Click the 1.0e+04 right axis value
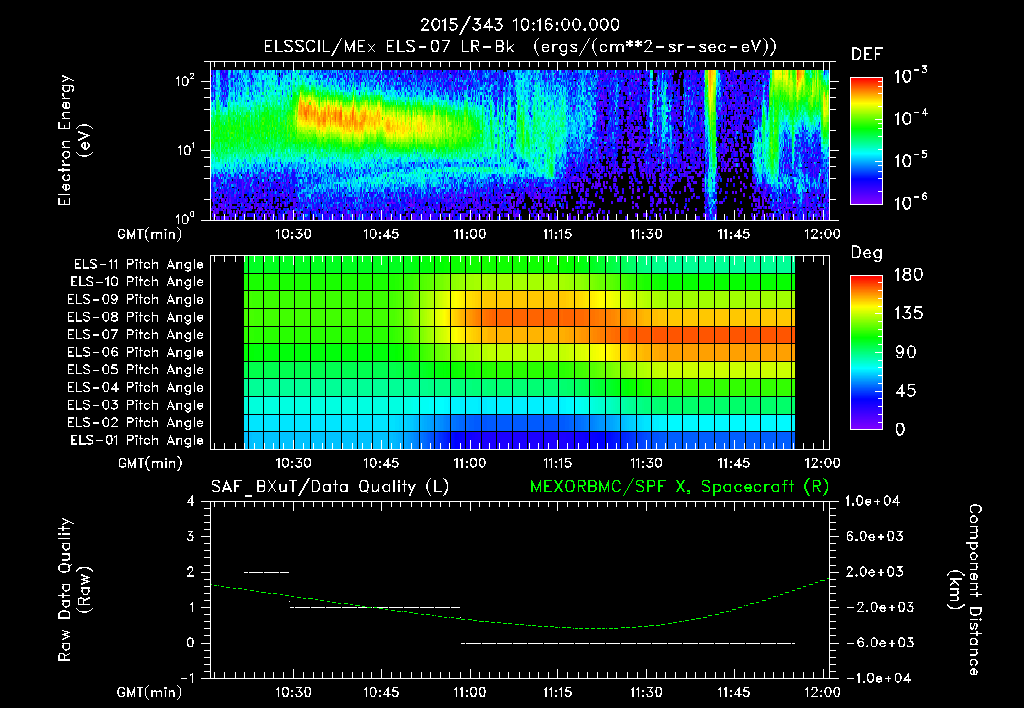 (x=872, y=502)
